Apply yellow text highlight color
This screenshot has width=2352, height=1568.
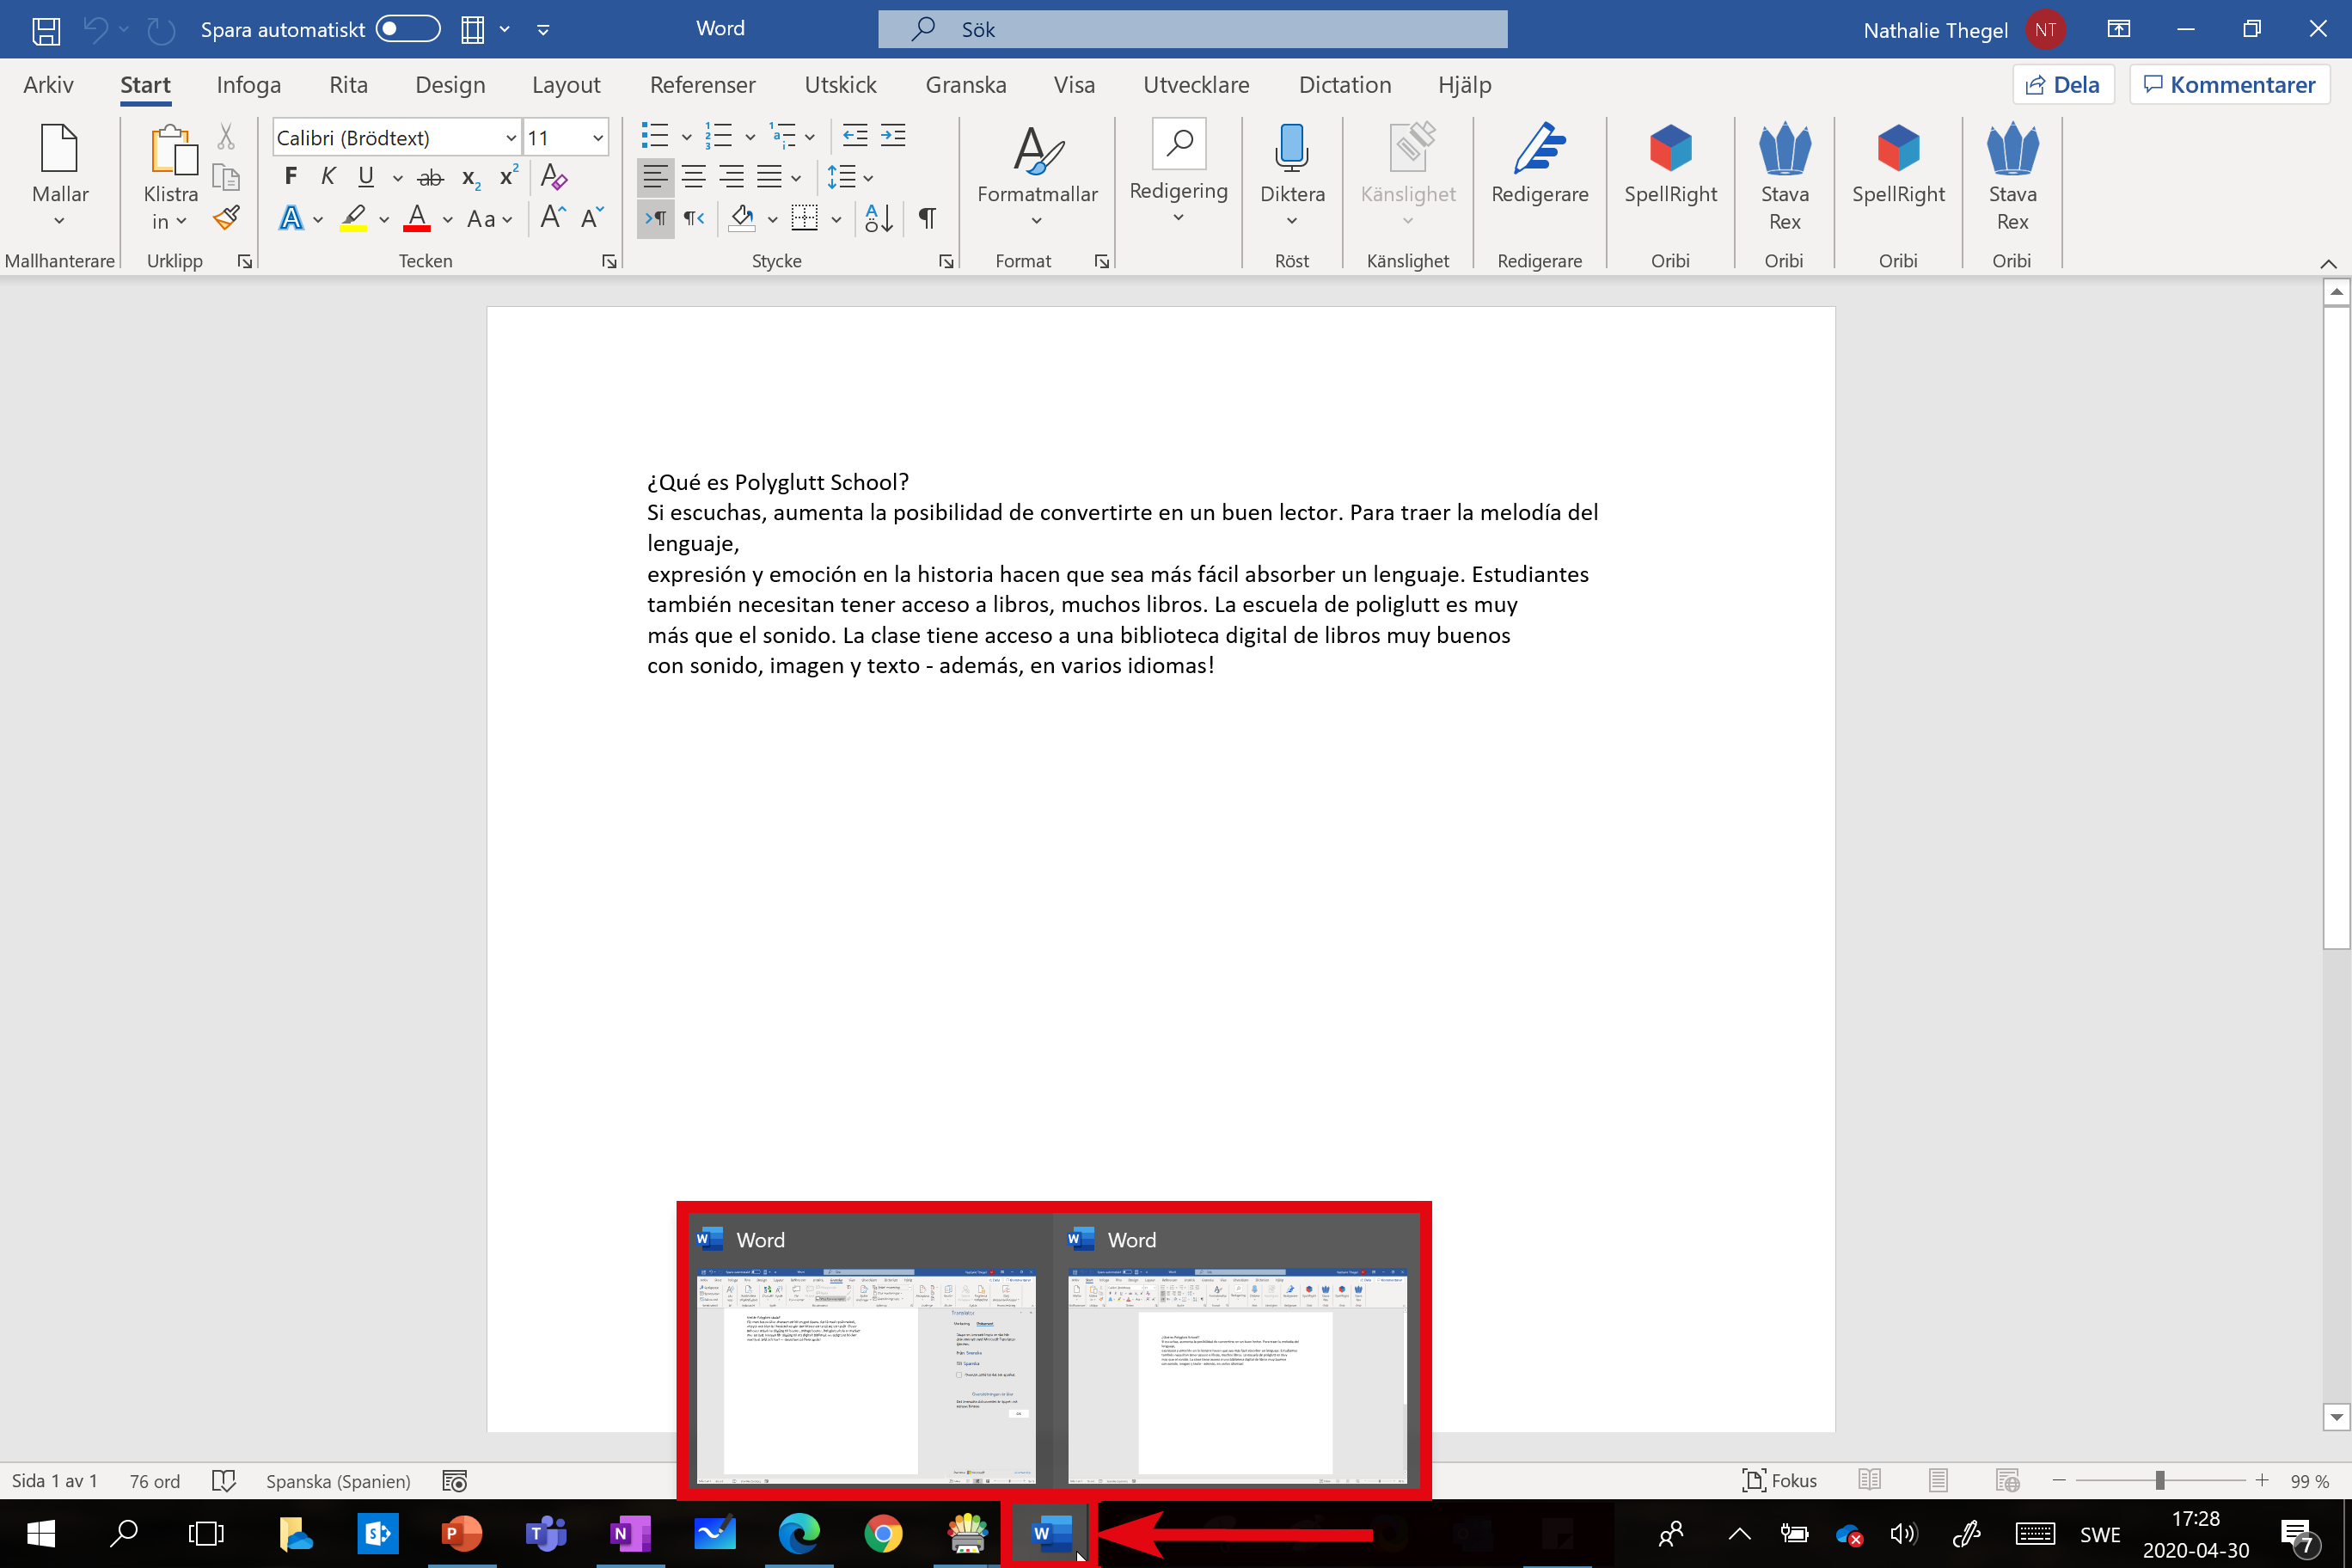click(353, 218)
